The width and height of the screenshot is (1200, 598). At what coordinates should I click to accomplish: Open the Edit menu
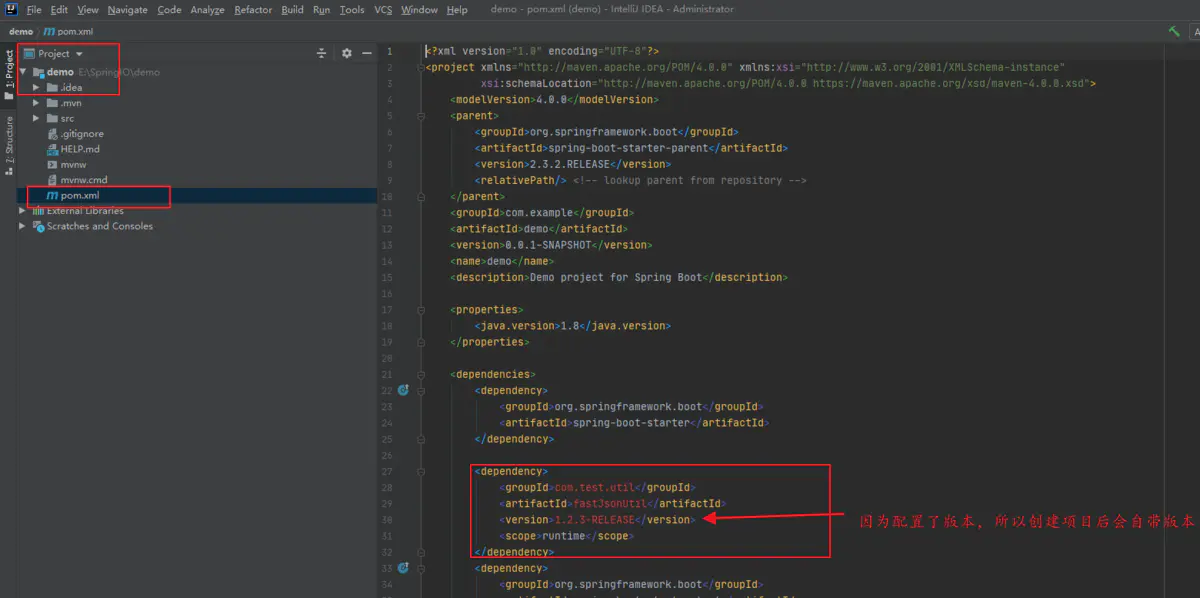(60, 10)
